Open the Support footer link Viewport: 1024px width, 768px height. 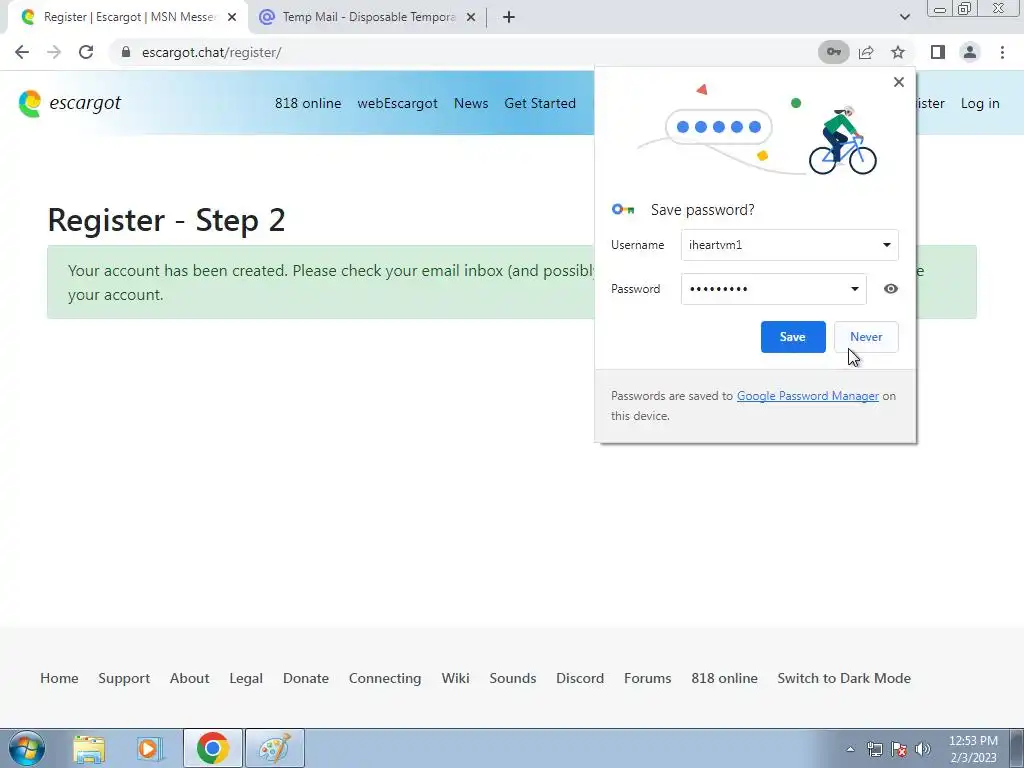tap(124, 678)
